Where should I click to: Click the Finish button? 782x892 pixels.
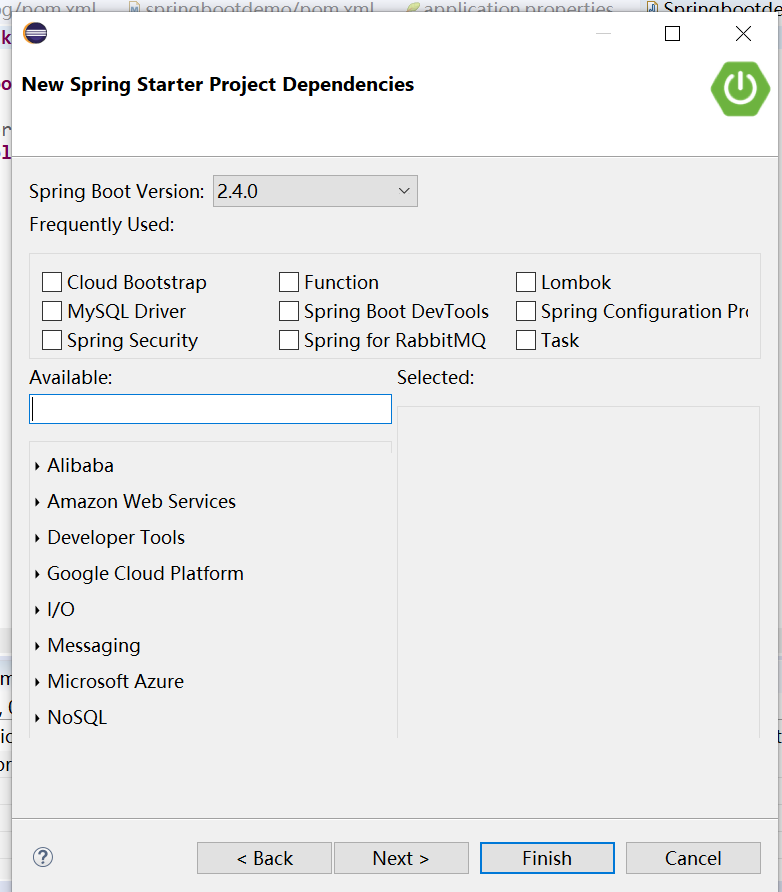547,857
